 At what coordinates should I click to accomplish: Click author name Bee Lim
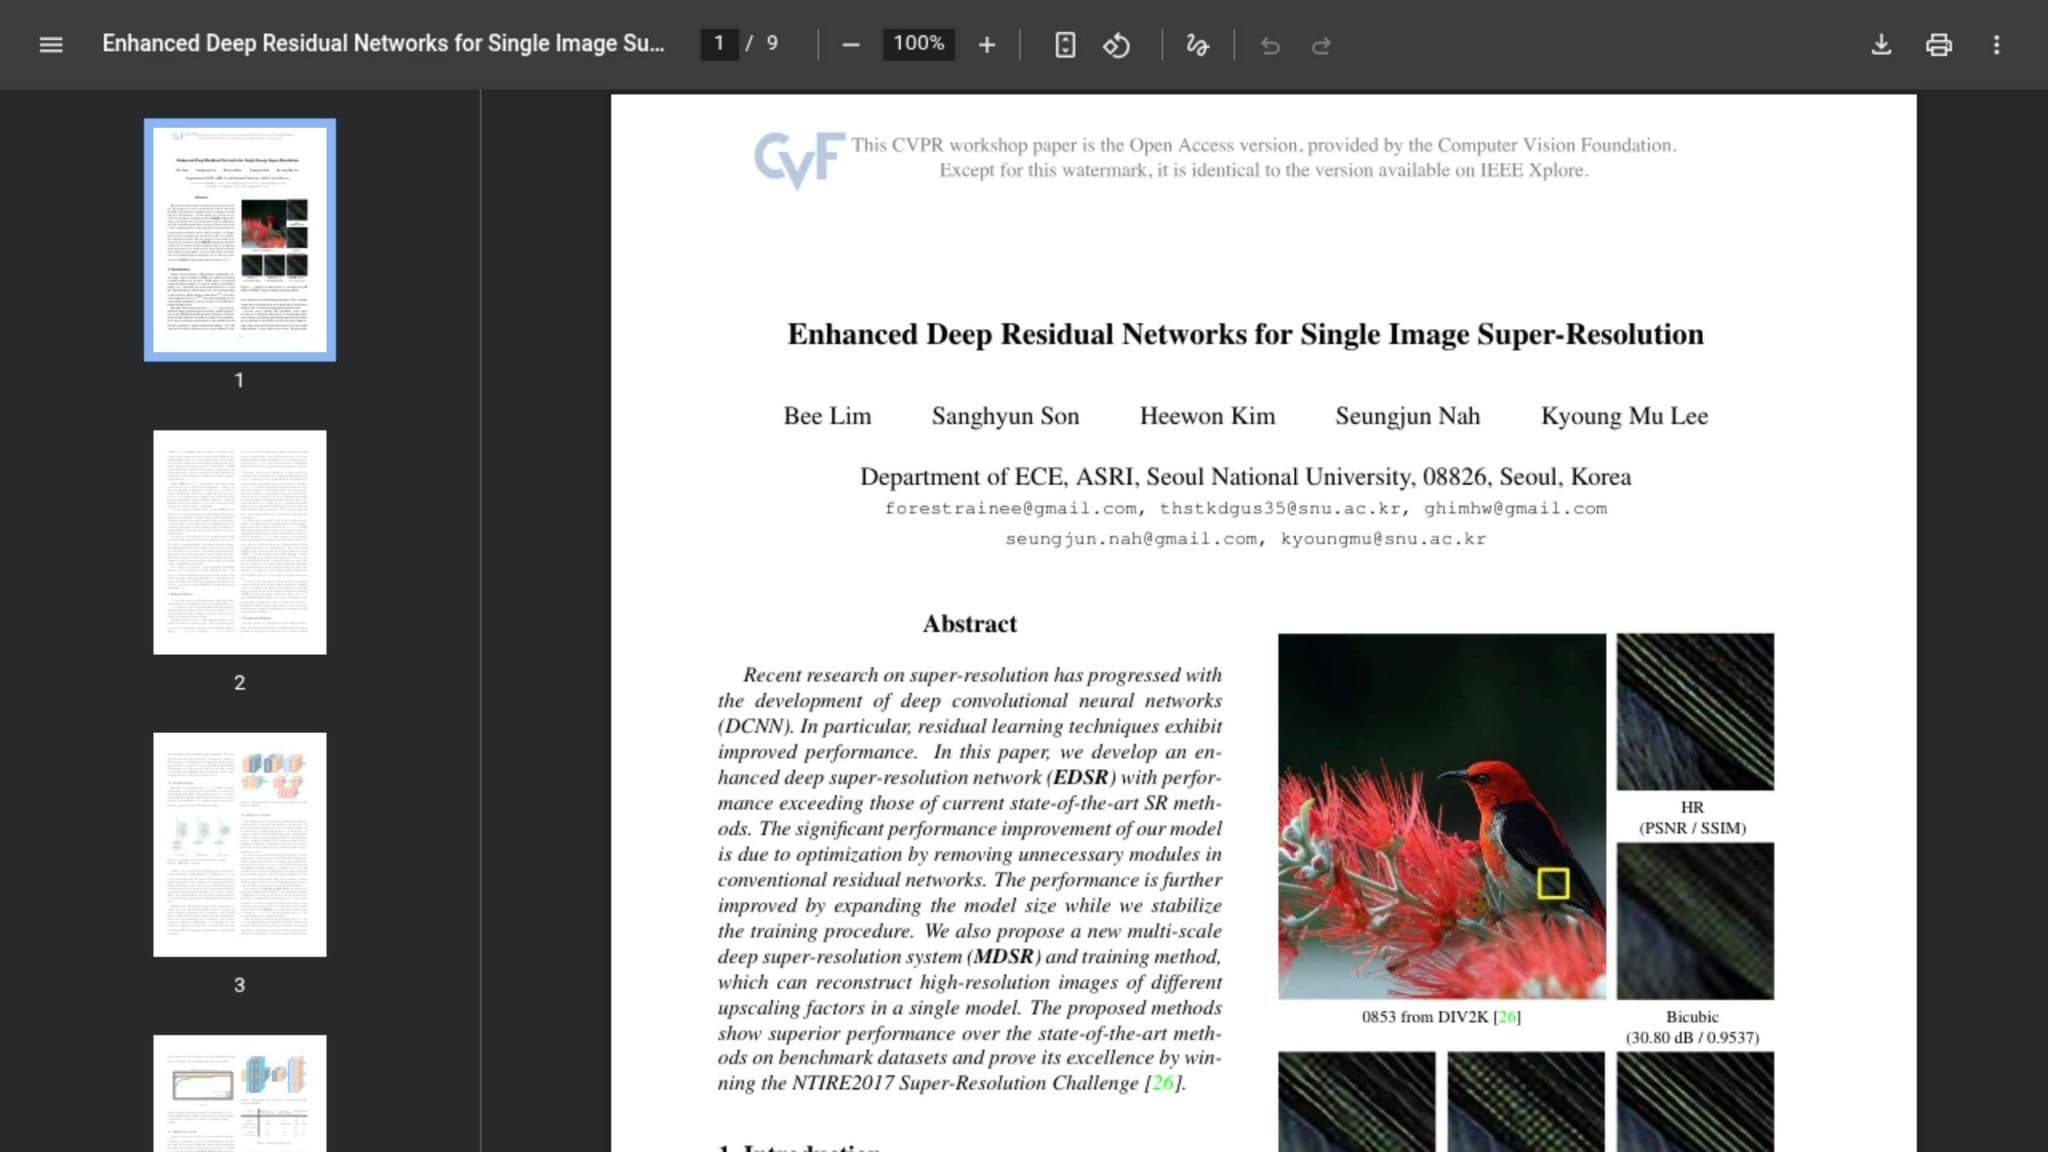(x=827, y=416)
